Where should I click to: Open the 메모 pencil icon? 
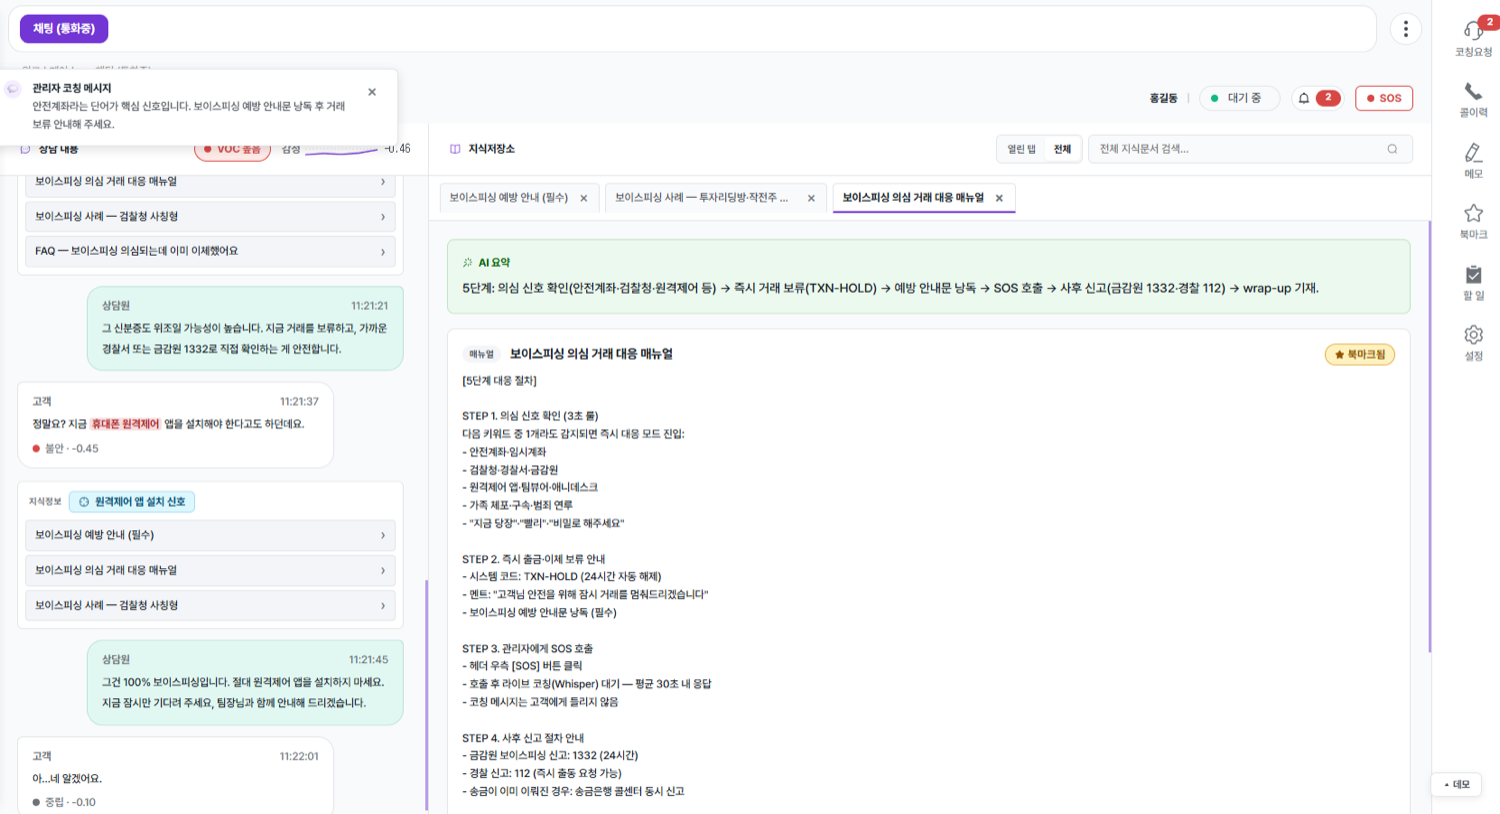(1473, 153)
